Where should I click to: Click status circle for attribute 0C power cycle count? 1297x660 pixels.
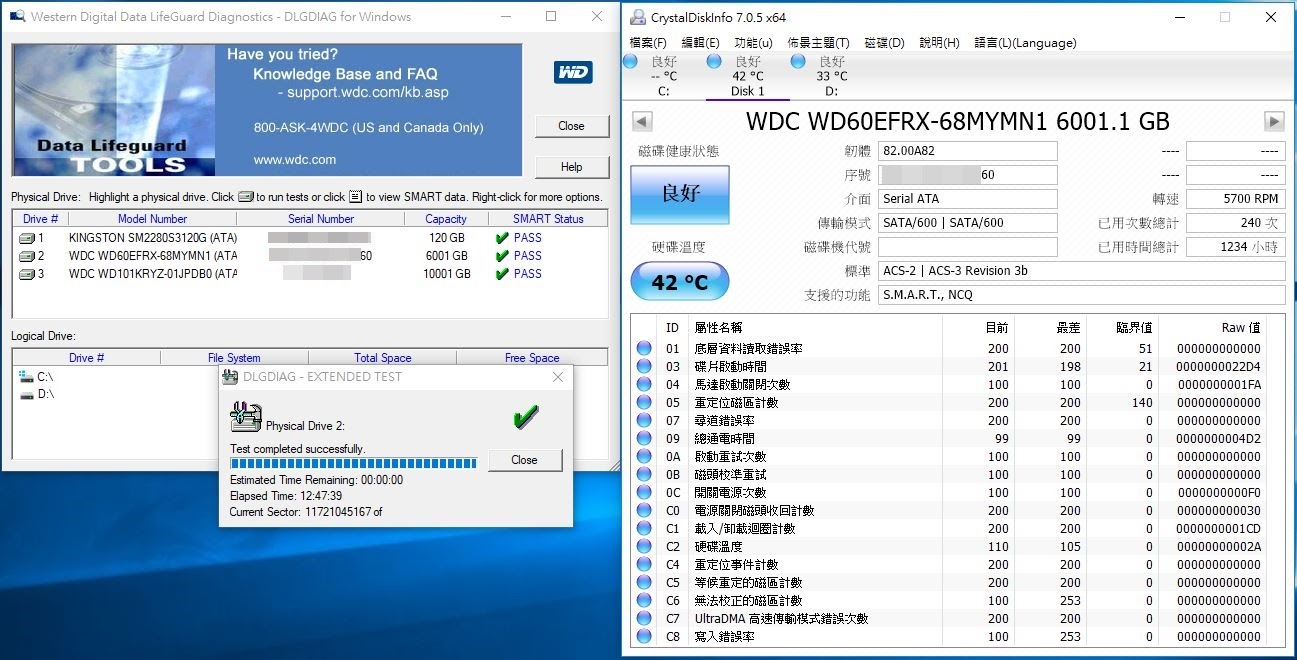(644, 493)
